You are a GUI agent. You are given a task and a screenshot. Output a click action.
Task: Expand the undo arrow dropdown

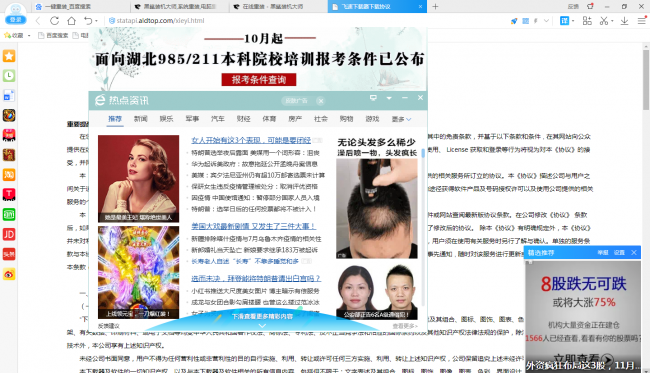coord(96,21)
